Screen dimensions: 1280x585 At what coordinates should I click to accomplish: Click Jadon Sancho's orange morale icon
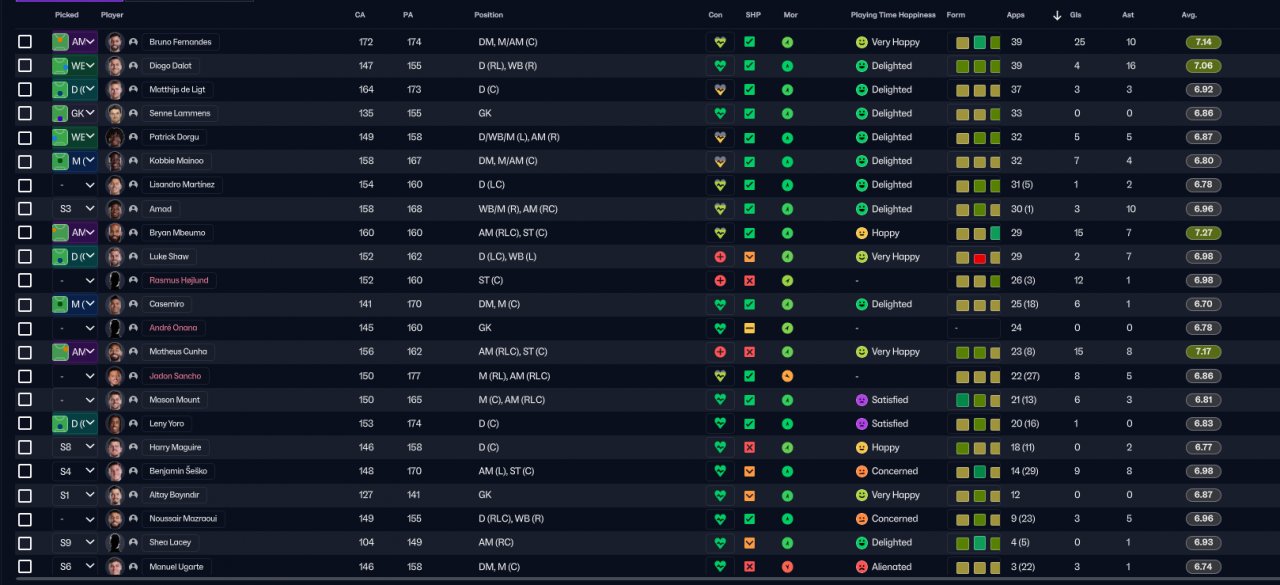pos(787,376)
